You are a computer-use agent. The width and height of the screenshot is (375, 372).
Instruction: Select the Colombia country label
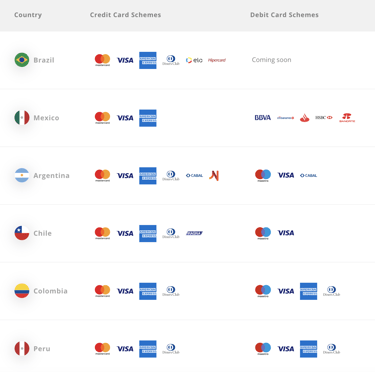click(50, 291)
